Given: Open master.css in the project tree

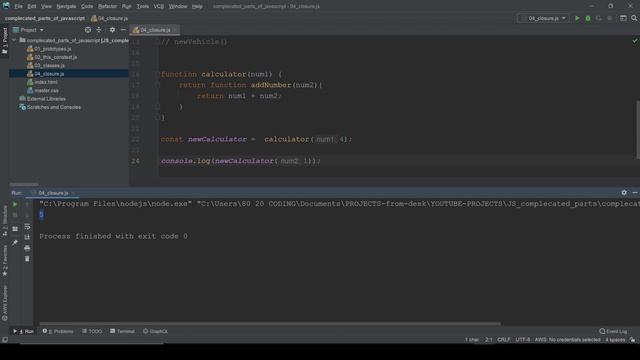Looking at the screenshot, I should (47, 91).
